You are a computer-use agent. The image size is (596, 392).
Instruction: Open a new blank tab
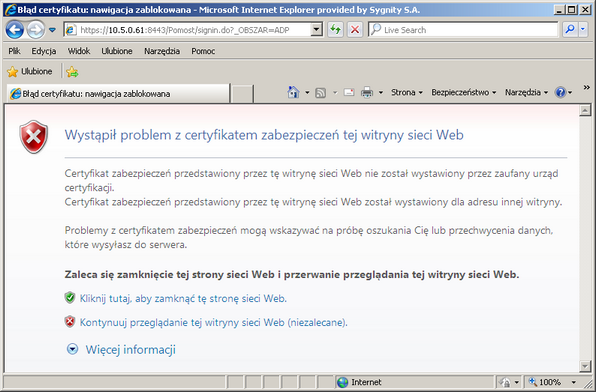[242, 94]
